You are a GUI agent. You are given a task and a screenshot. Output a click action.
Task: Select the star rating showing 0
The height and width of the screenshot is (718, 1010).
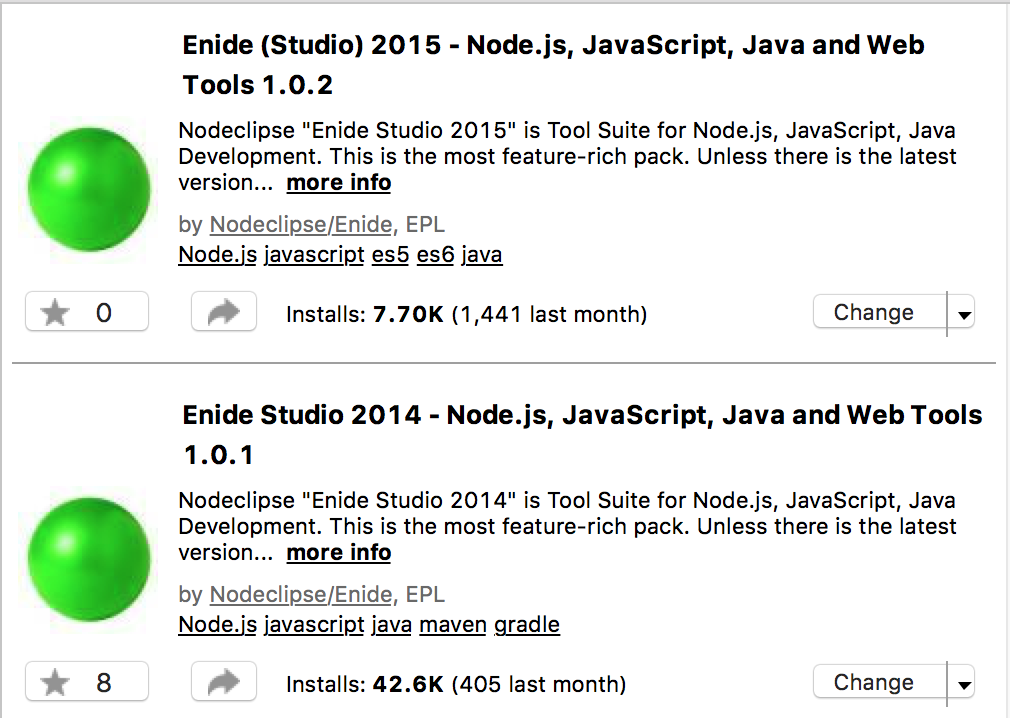[87, 311]
